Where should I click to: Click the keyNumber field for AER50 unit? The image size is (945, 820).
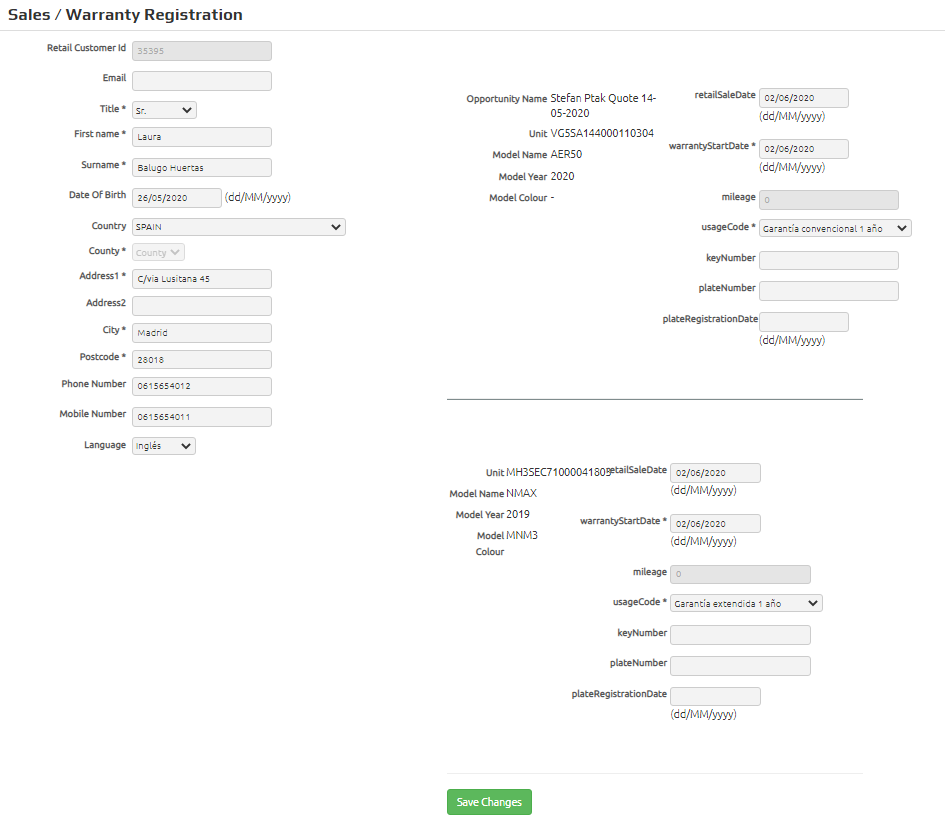(829, 260)
